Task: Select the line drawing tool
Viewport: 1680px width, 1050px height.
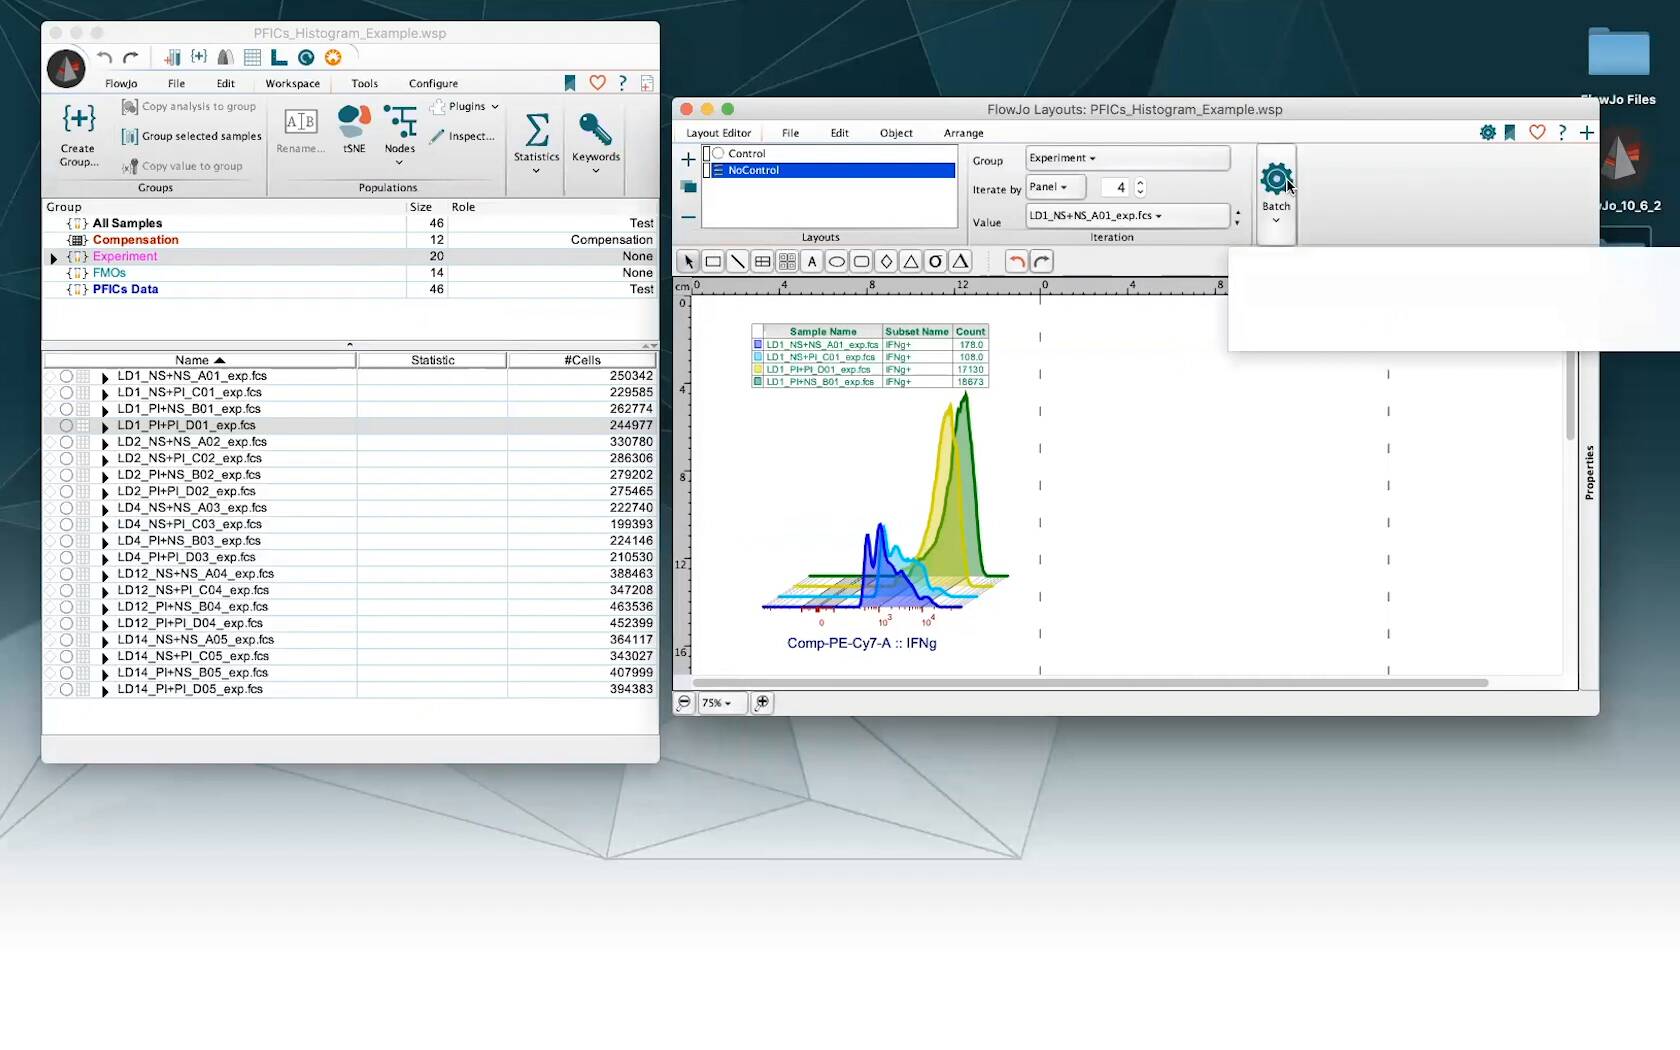Action: (738, 262)
